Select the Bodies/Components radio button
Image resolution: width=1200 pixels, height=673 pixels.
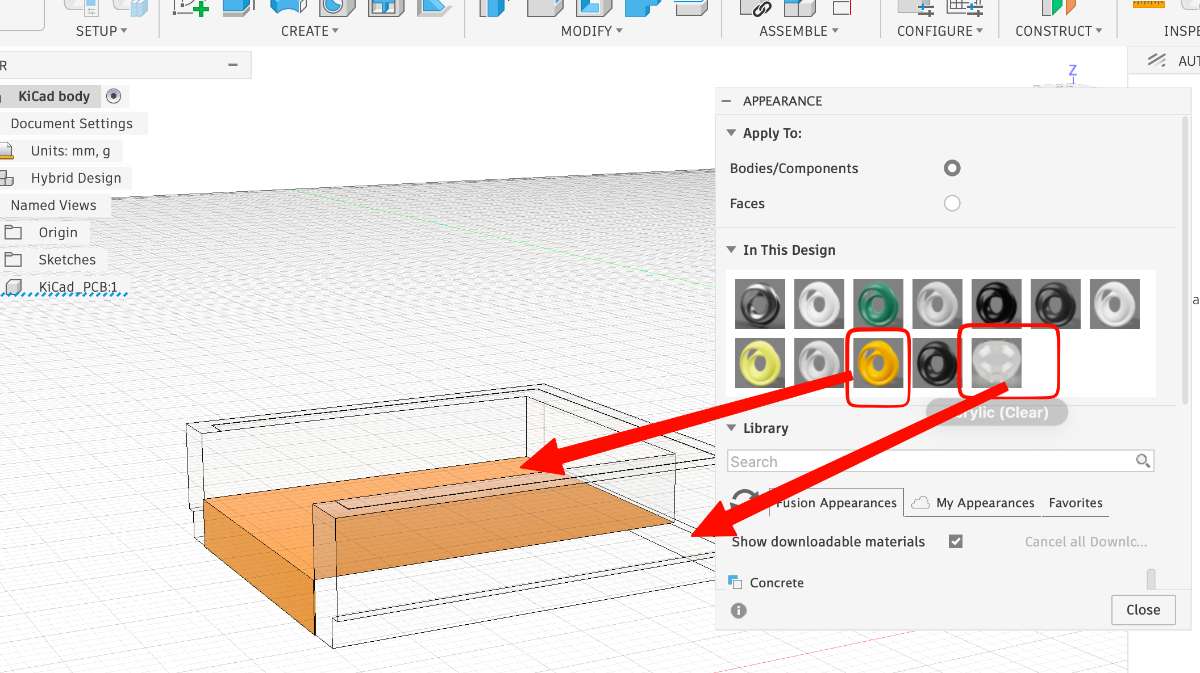952,168
